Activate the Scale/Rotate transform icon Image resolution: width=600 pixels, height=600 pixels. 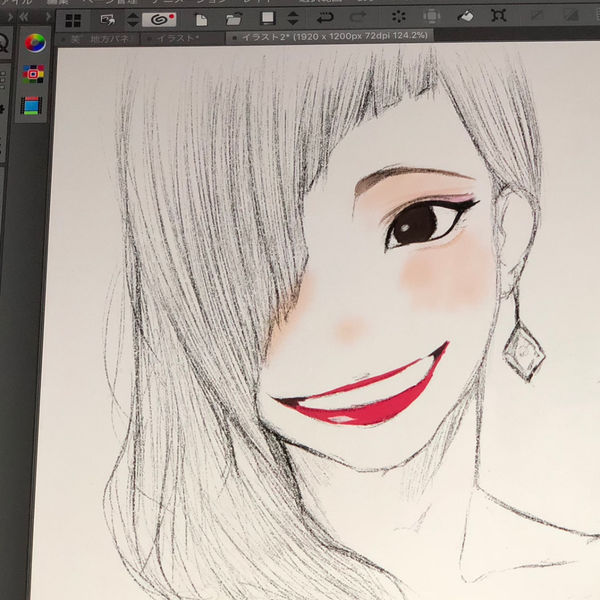coord(499,16)
